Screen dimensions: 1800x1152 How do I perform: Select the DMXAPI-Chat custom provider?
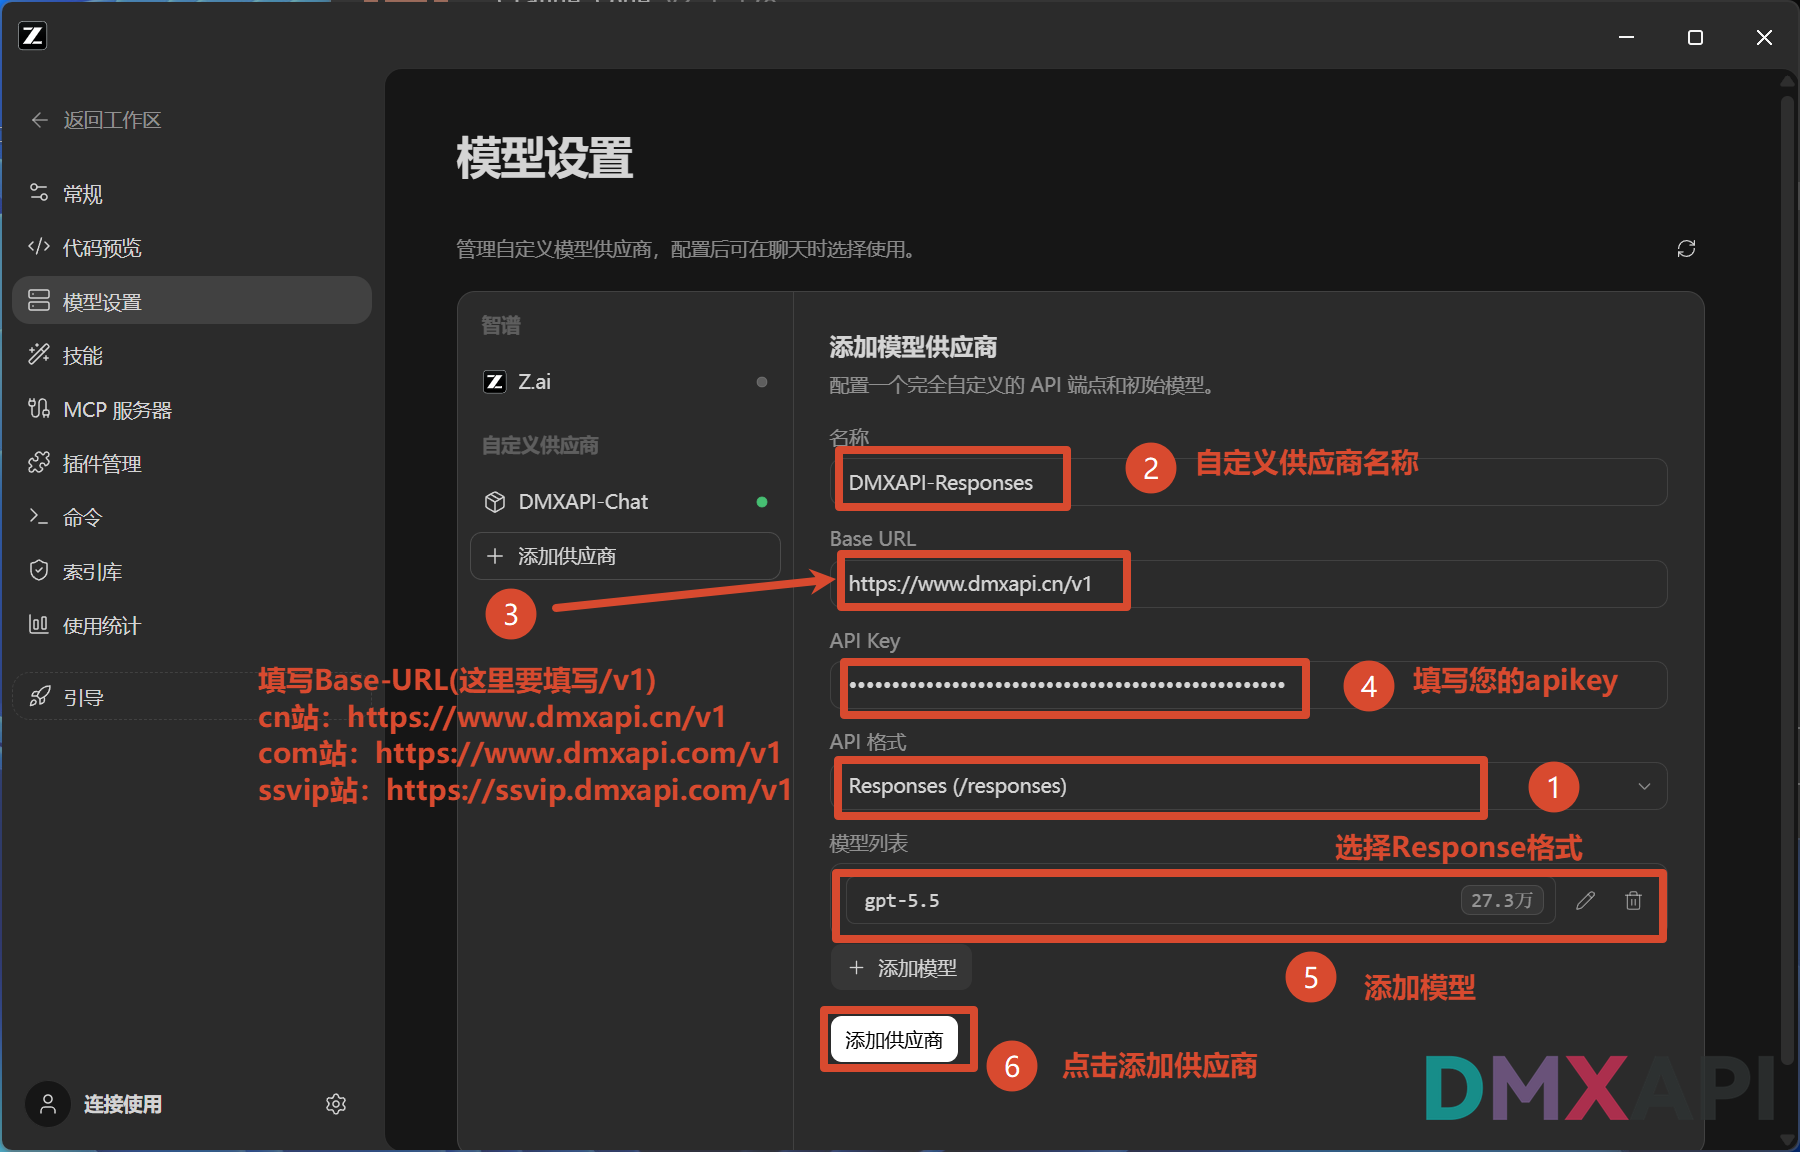tap(625, 502)
